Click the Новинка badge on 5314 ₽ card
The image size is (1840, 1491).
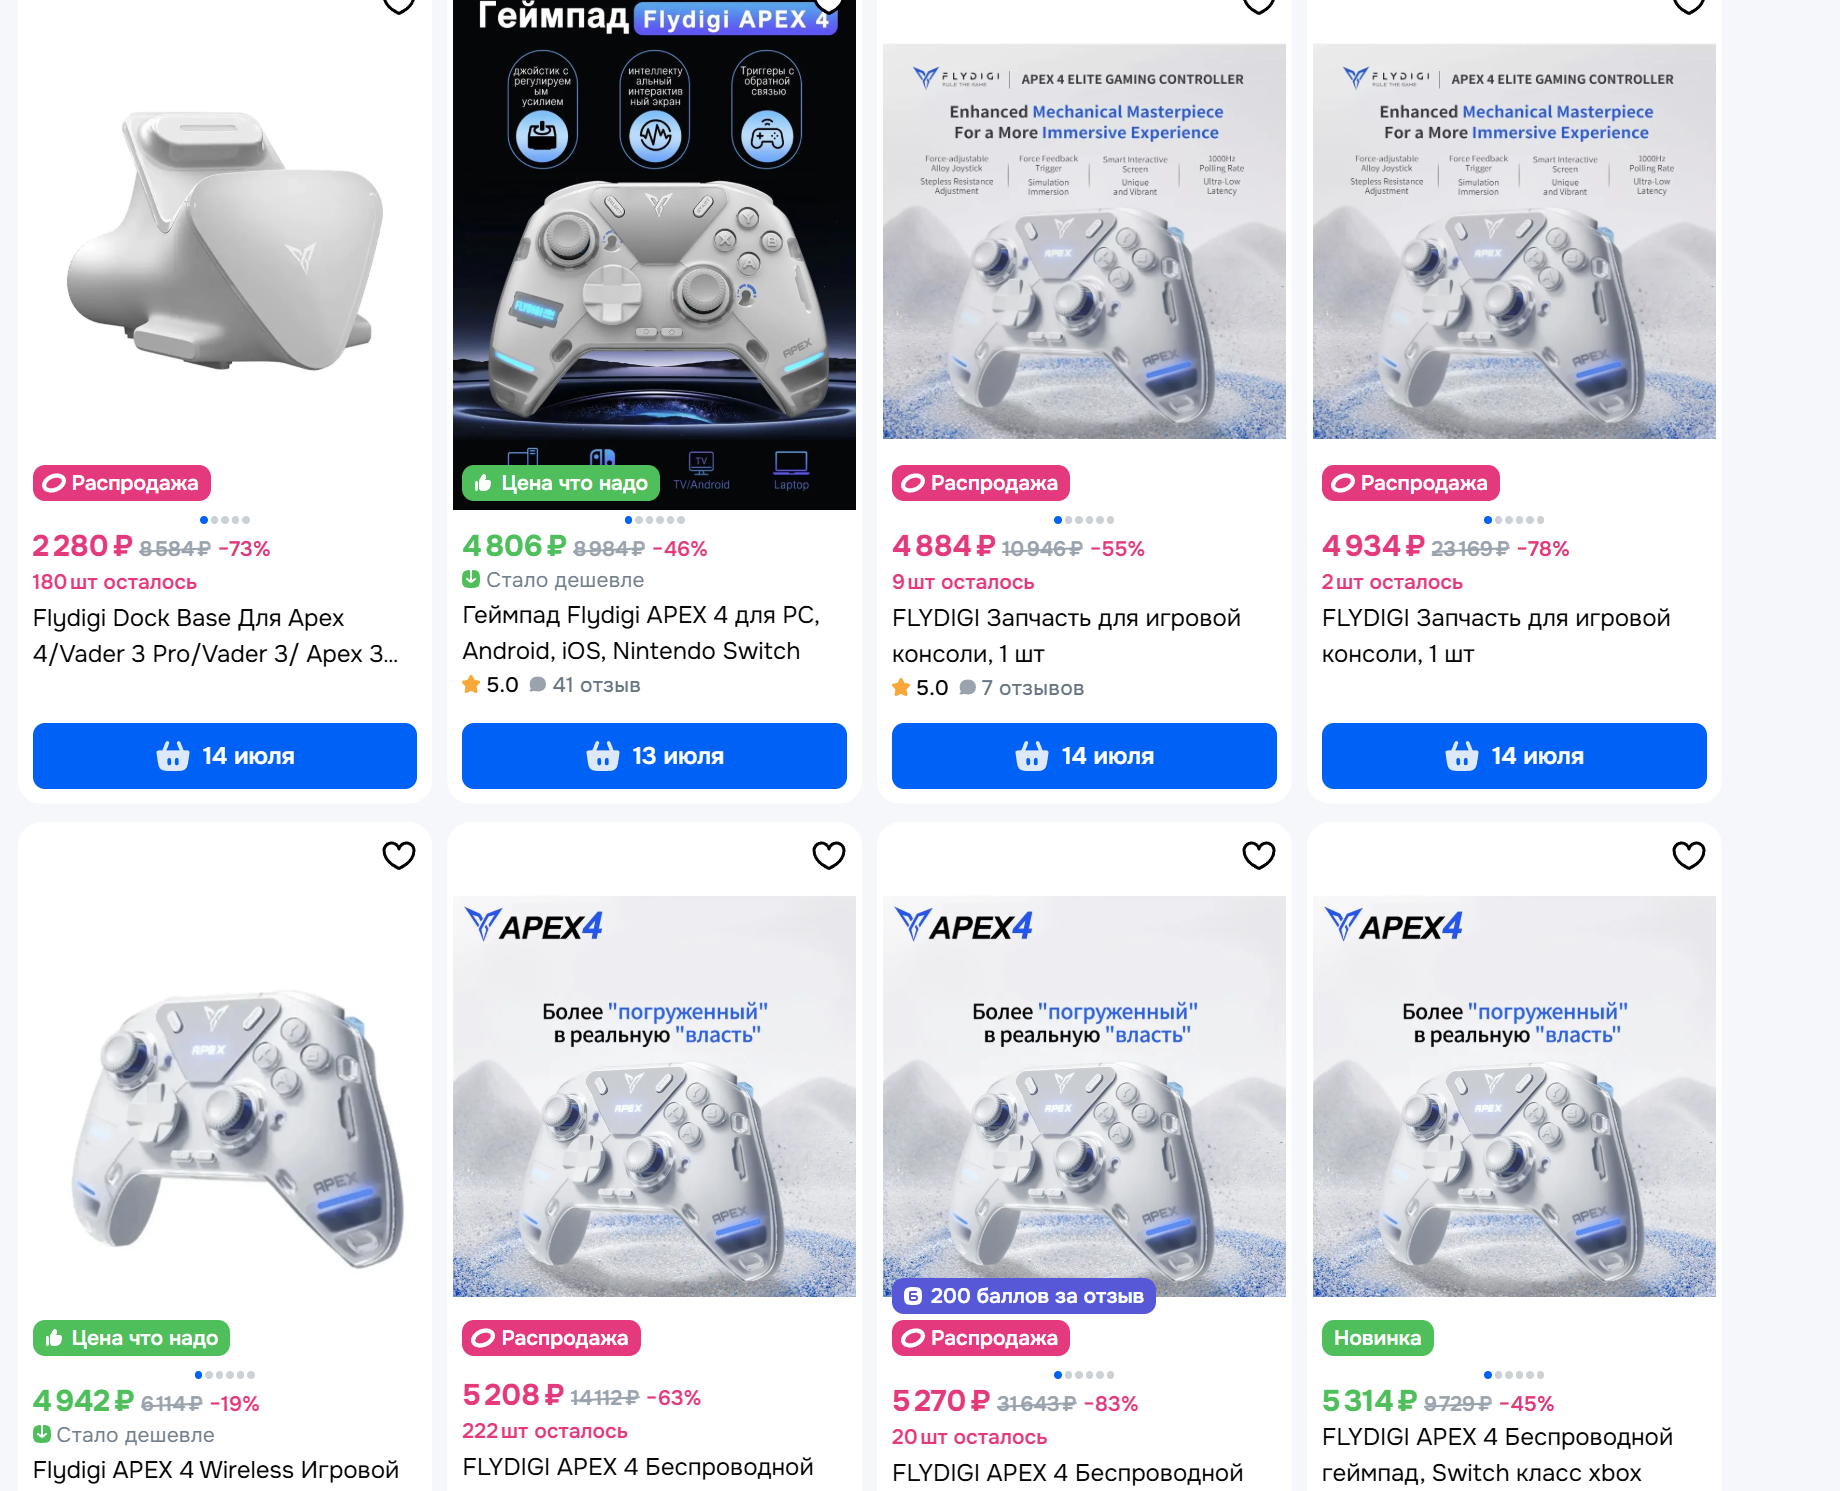(x=1378, y=1338)
